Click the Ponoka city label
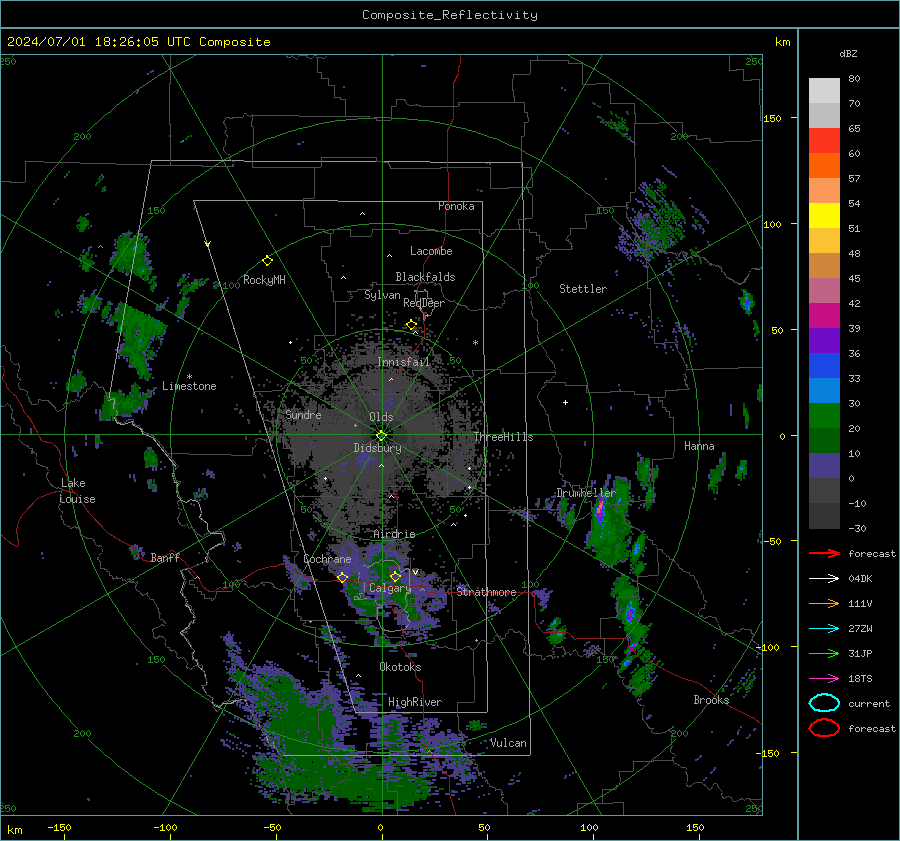Image resolution: width=900 pixels, height=841 pixels. [x=456, y=206]
